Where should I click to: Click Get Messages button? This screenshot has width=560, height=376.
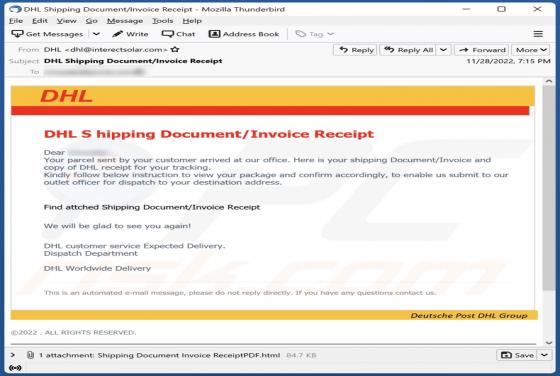point(47,34)
